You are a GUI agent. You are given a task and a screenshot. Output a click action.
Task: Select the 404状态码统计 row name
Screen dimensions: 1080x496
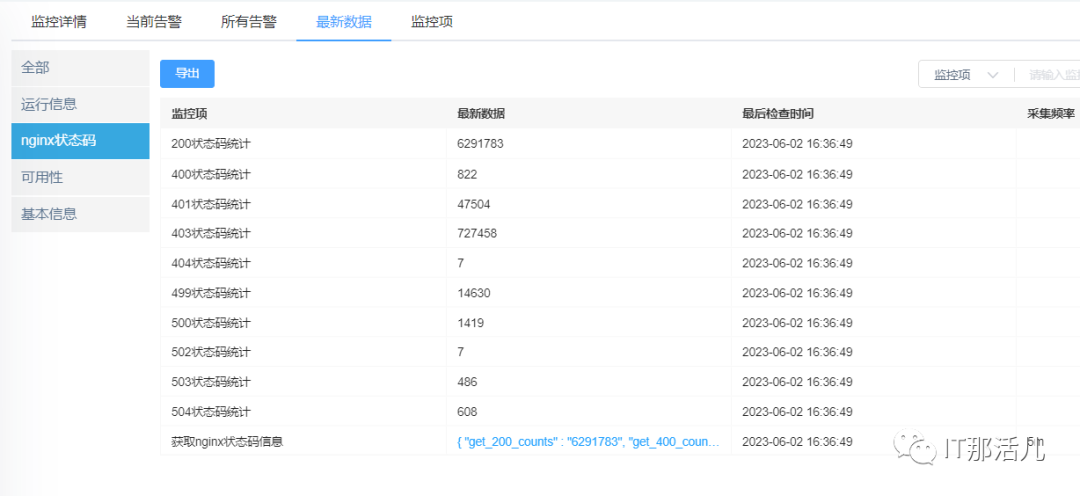[x=211, y=263]
